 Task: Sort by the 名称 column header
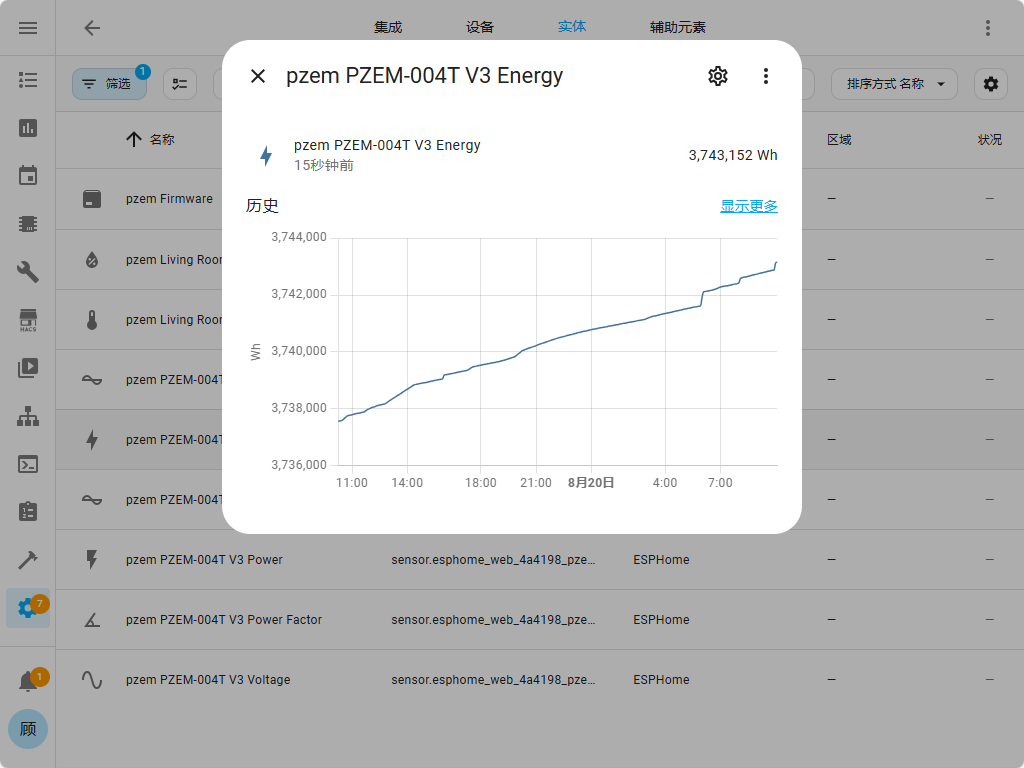pyautogui.click(x=161, y=140)
